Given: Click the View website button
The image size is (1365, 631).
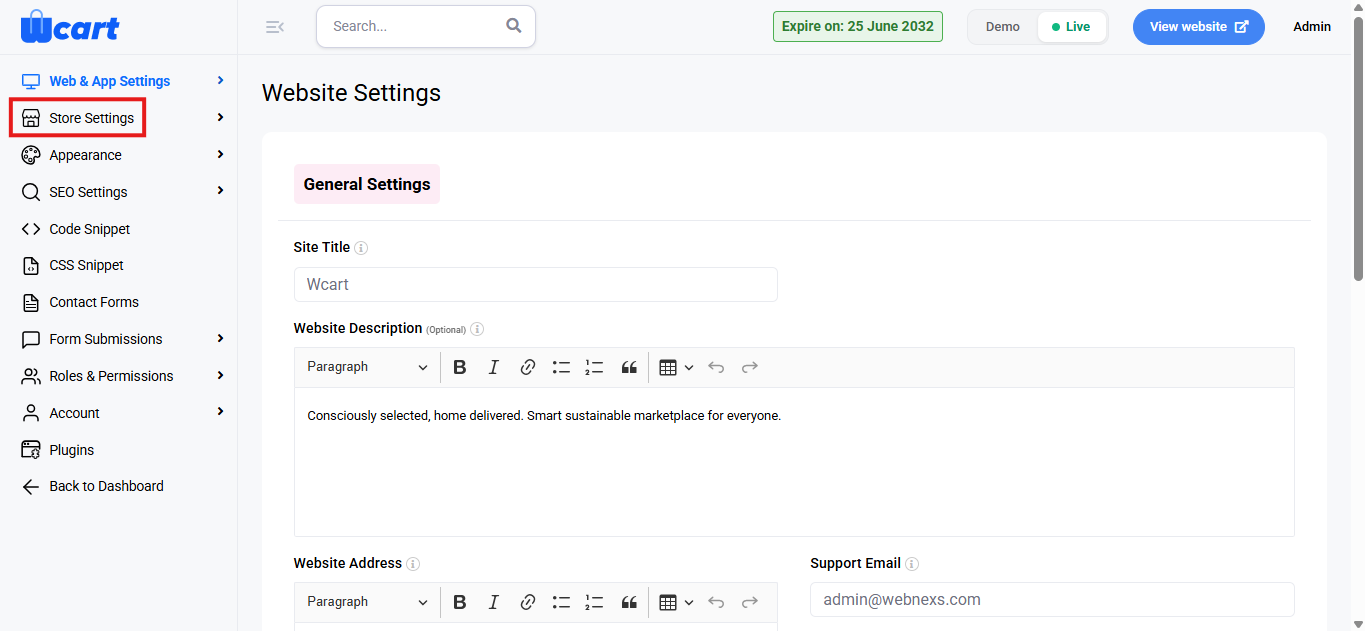Looking at the screenshot, I should coord(1199,27).
